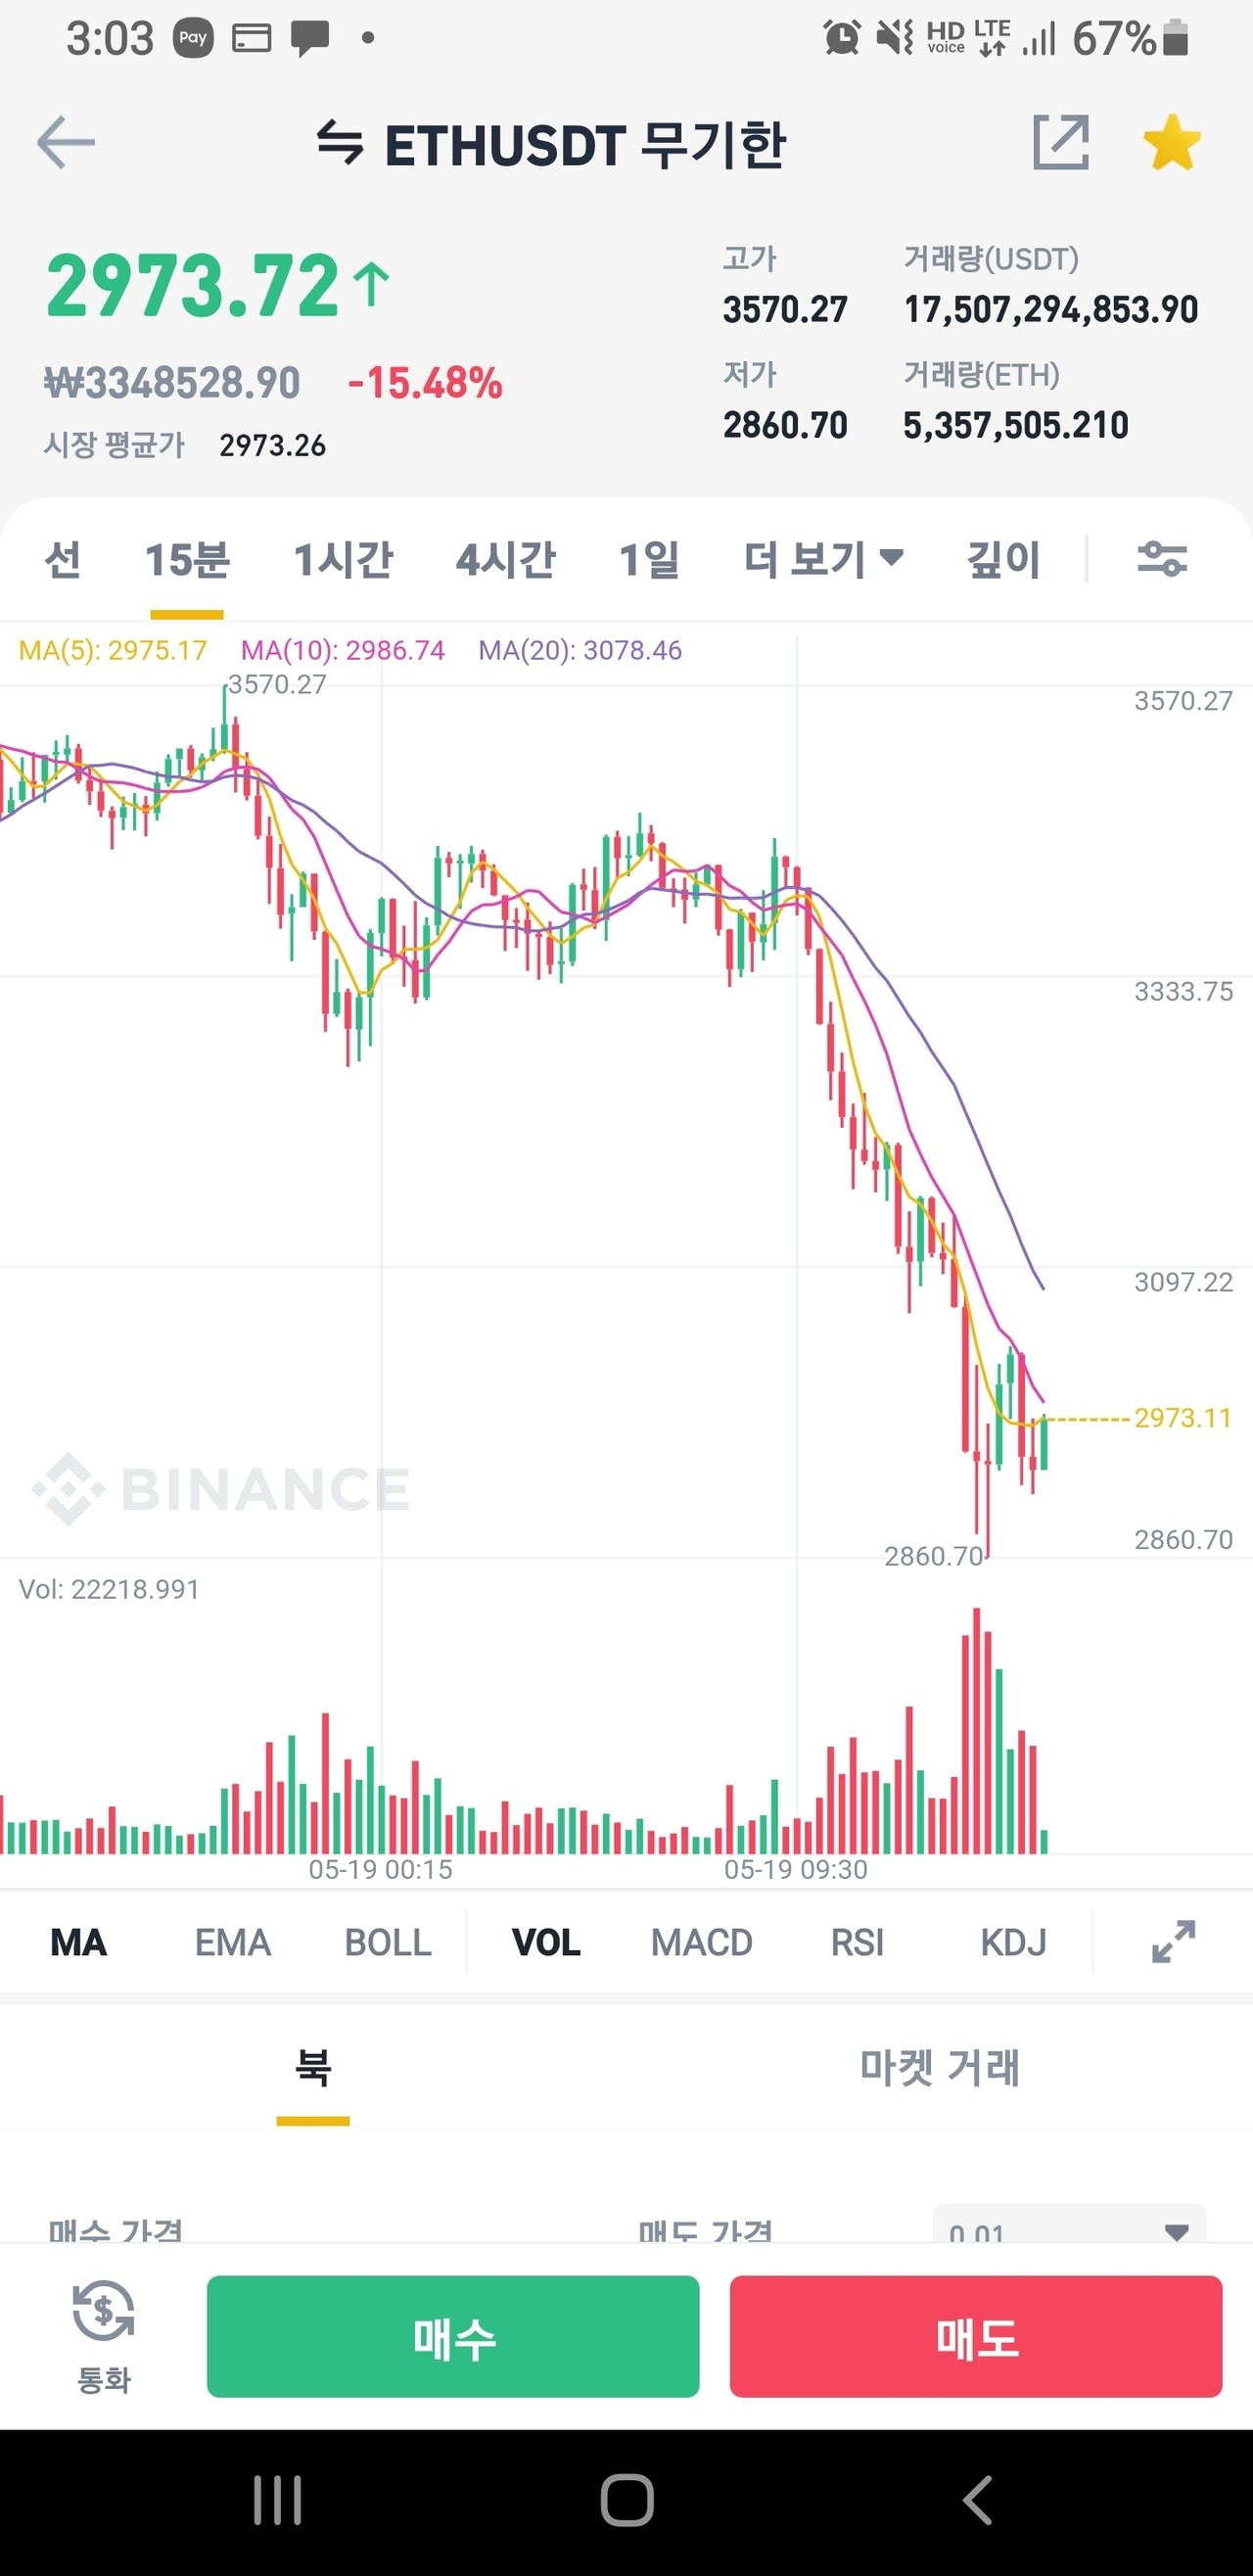
Task: Select the 깊이 depth chart tab
Action: 1003,558
